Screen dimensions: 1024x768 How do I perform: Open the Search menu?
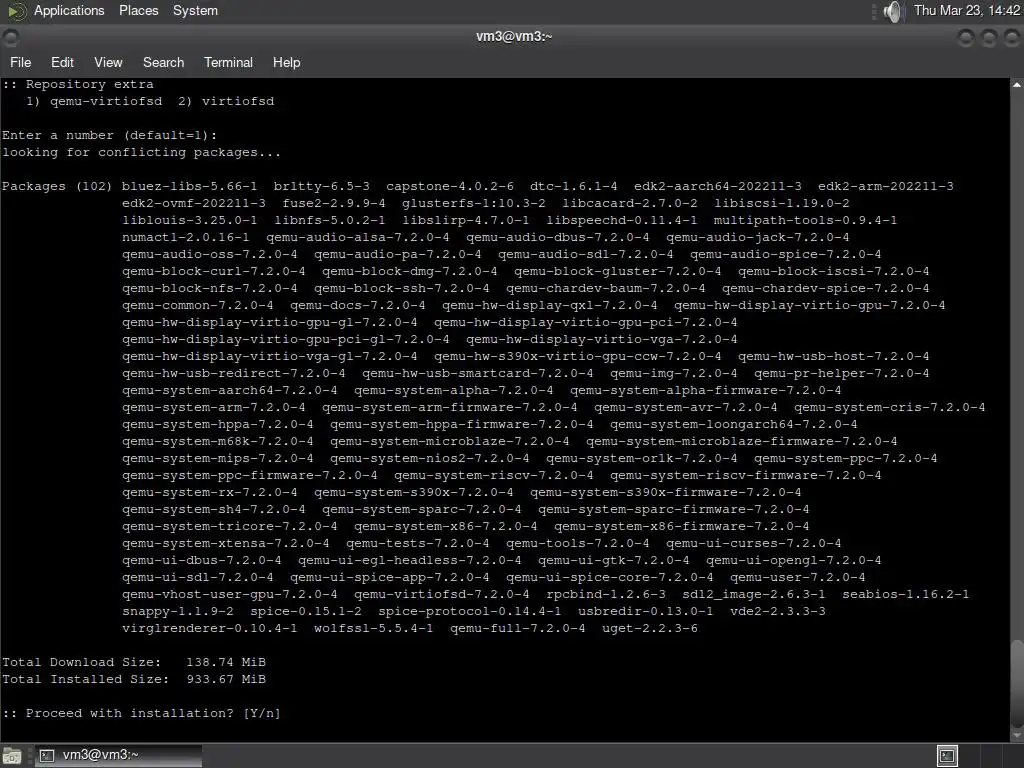pyautogui.click(x=163, y=63)
